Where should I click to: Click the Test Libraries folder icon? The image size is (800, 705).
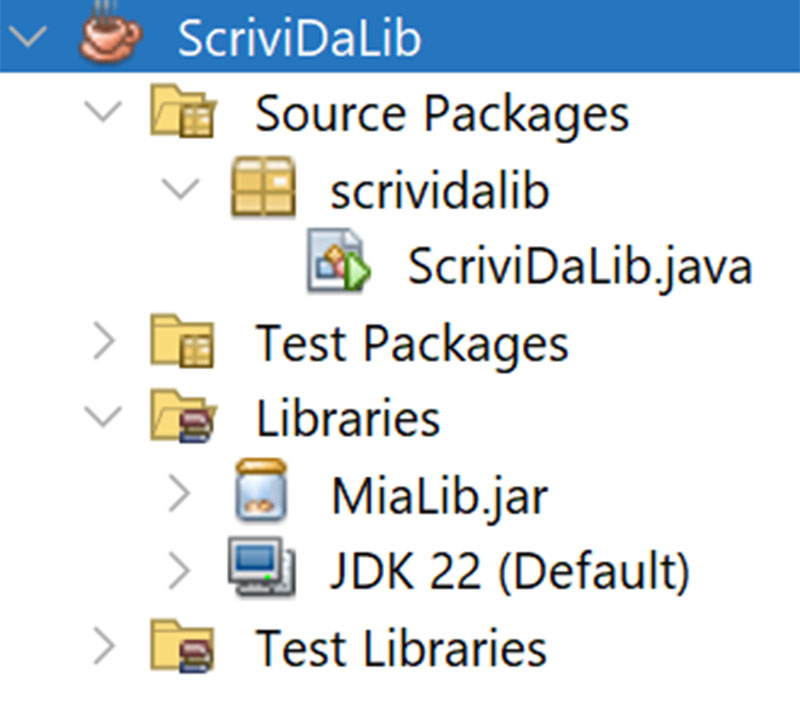[x=183, y=647]
